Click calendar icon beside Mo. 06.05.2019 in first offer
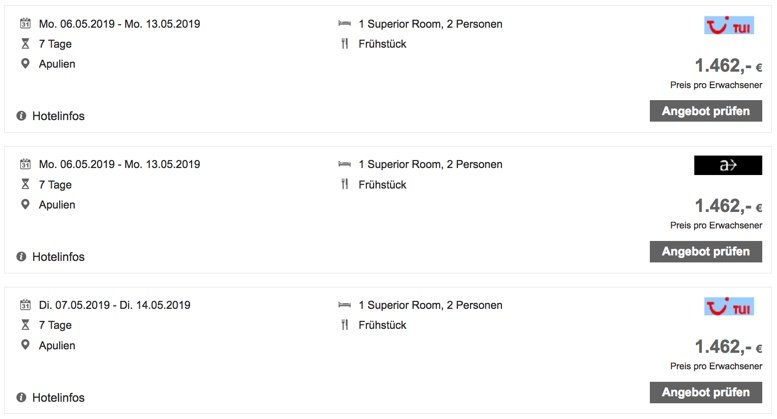777x419 pixels. point(25,24)
